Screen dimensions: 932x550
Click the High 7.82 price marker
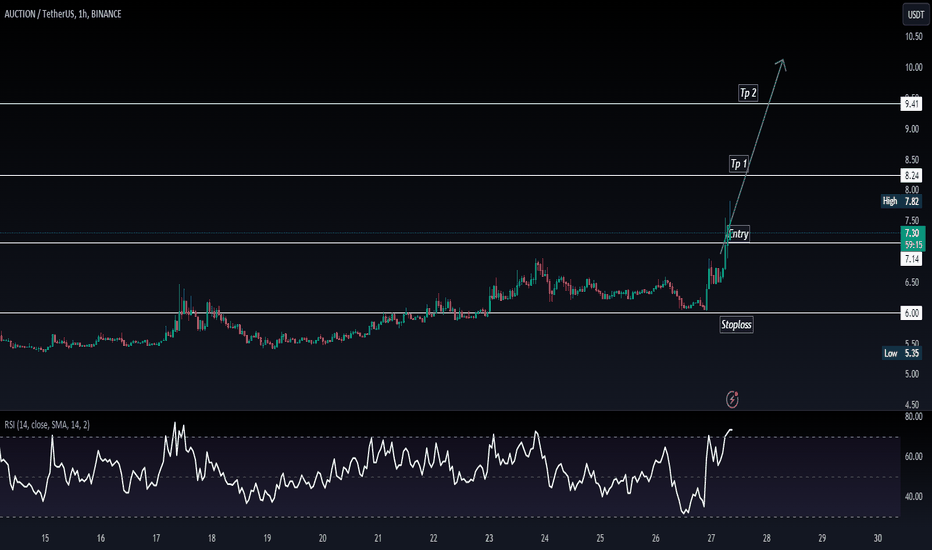tap(901, 201)
